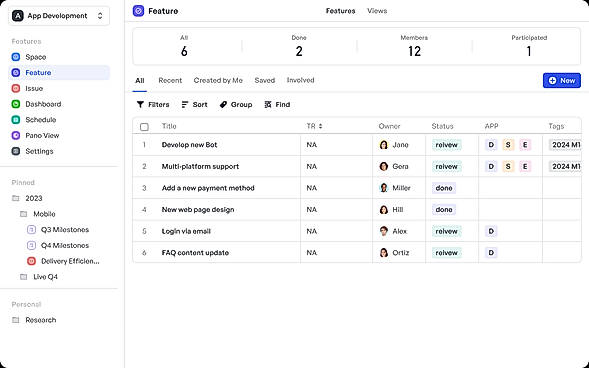Click the Feature page header icon
The width and height of the screenshot is (589, 368).
139,11
